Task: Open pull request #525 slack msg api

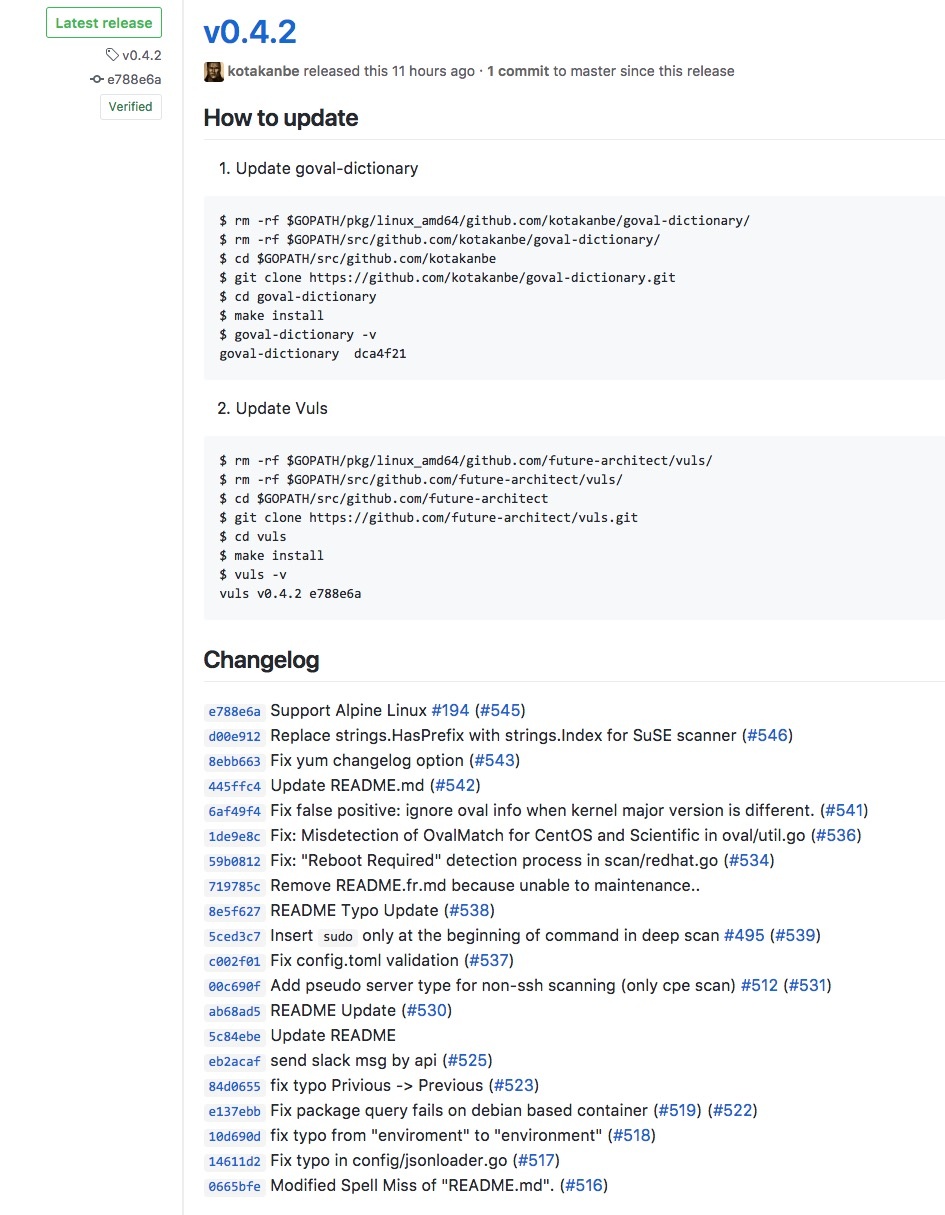Action: [469, 1060]
